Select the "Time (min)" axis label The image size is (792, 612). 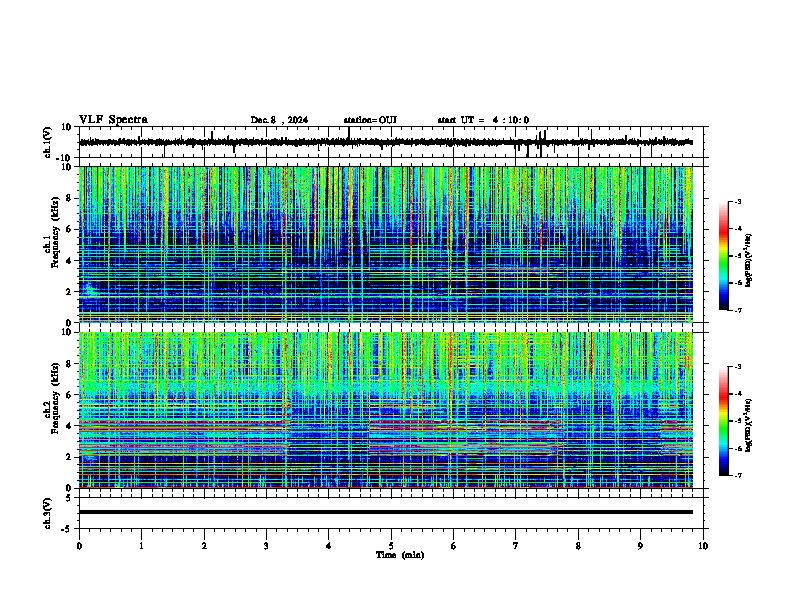click(400, 555)
